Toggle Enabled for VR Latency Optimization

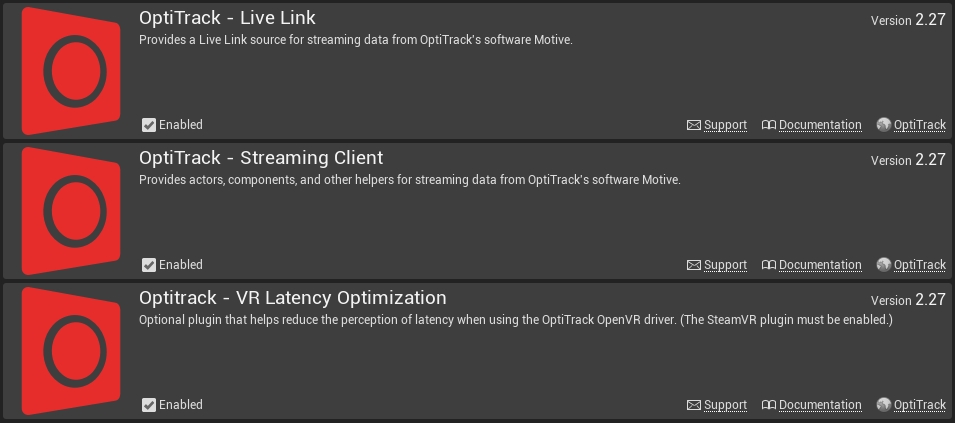pos(149,405)
